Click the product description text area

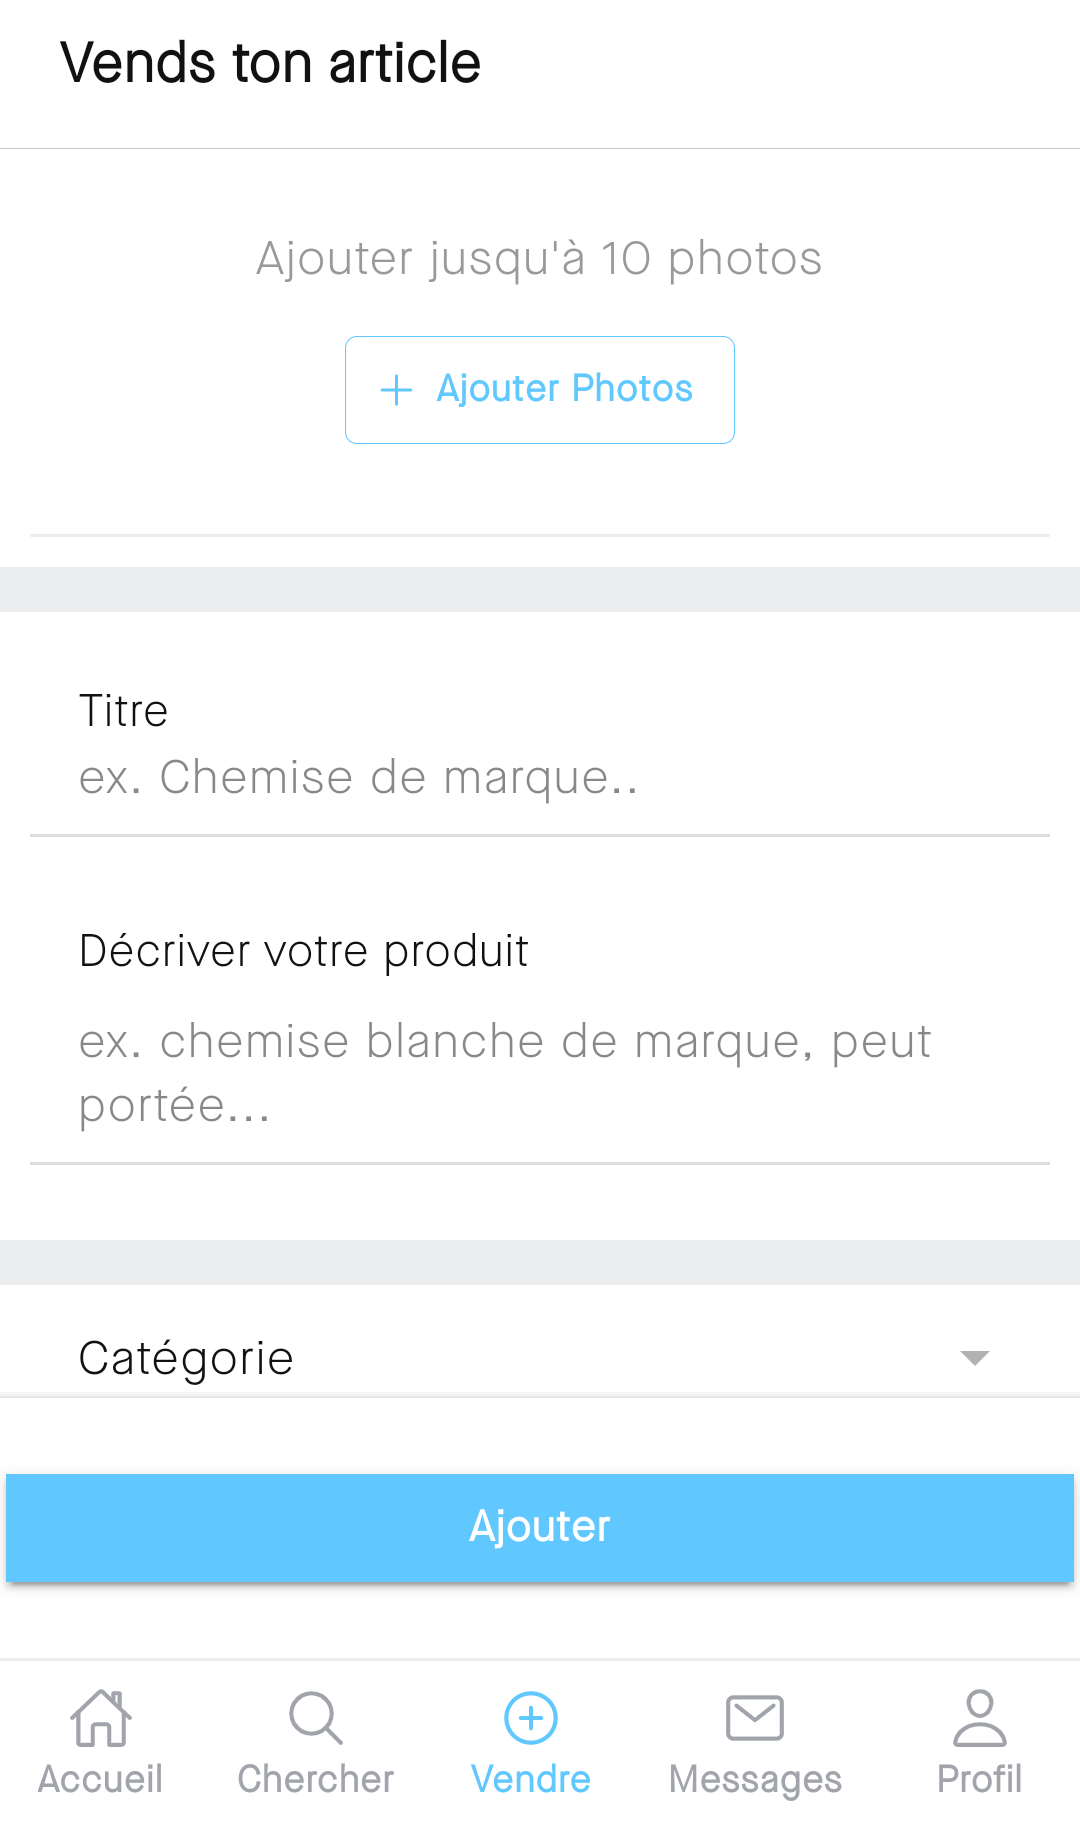(505, 1073)
